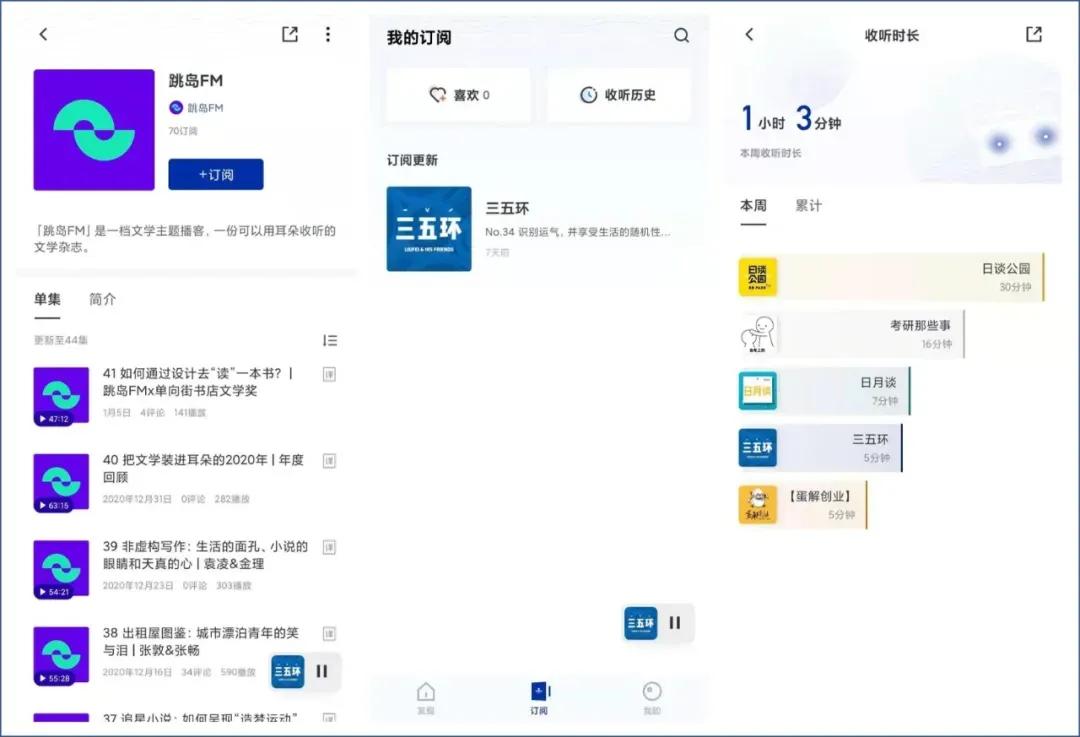Pause the currently playing 三五环 episode
This screenshot has width=1080, height=737.
coord(676,622)
